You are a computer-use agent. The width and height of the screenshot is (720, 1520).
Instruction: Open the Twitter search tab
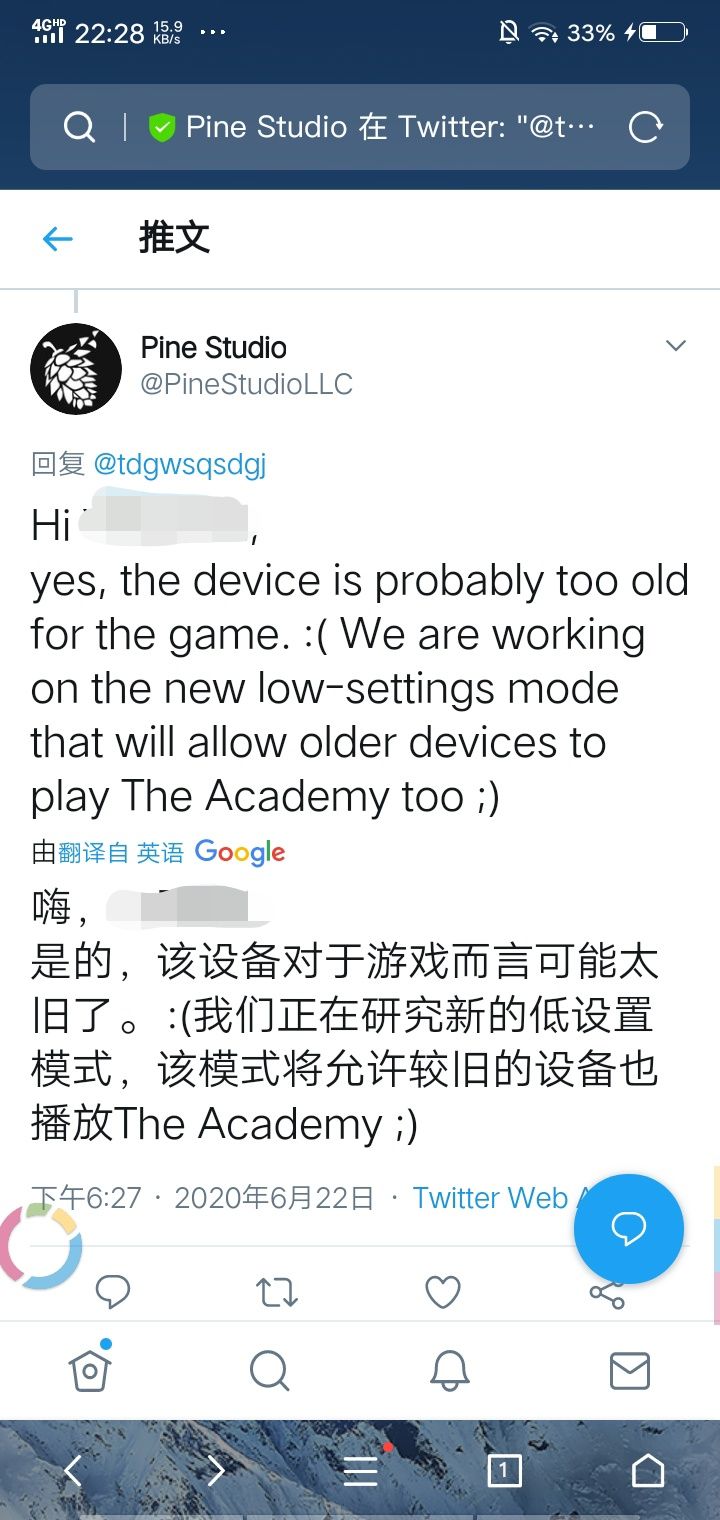tap(269, 1370)
